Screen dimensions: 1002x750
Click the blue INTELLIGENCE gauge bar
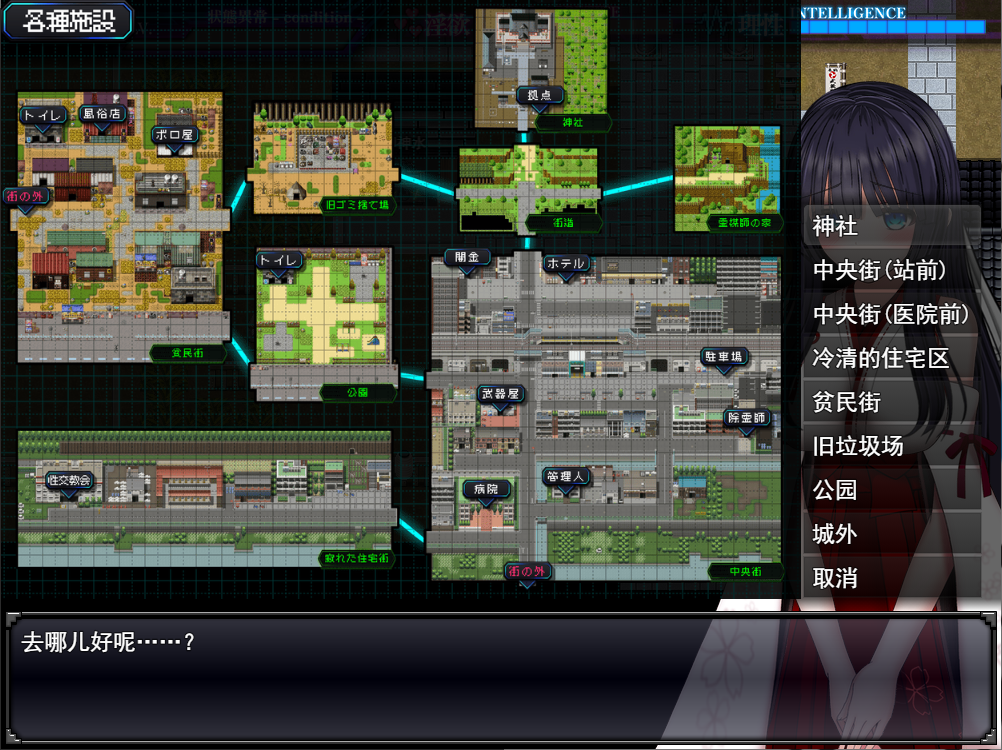pyautogui.click(x=893, y=27)
